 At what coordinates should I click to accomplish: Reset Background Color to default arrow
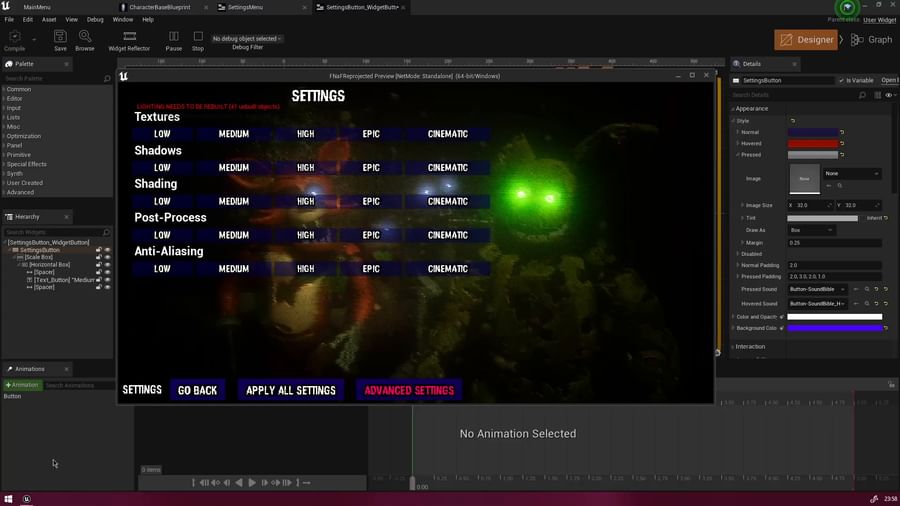click(x=886, y=328)
